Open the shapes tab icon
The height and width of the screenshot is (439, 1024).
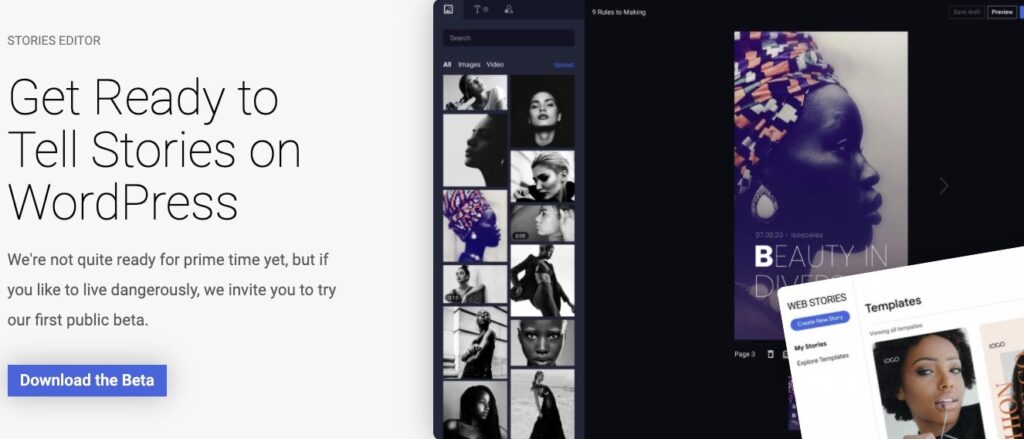pos(509,9)
